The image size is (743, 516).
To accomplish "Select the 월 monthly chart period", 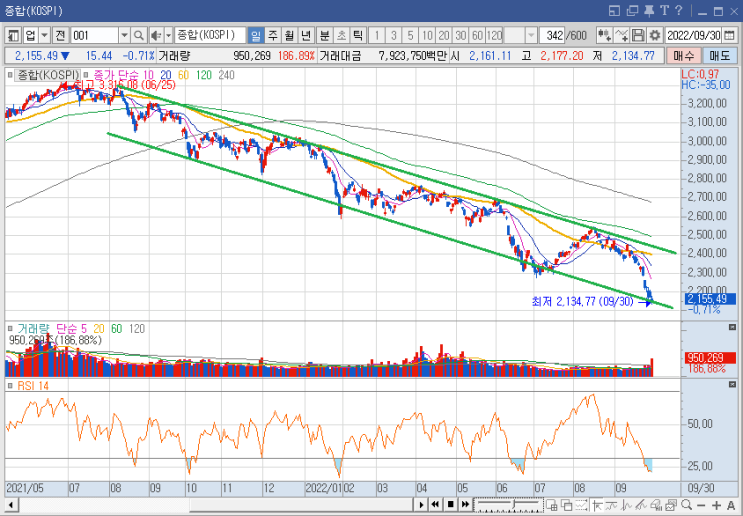I will click(289, 35).
